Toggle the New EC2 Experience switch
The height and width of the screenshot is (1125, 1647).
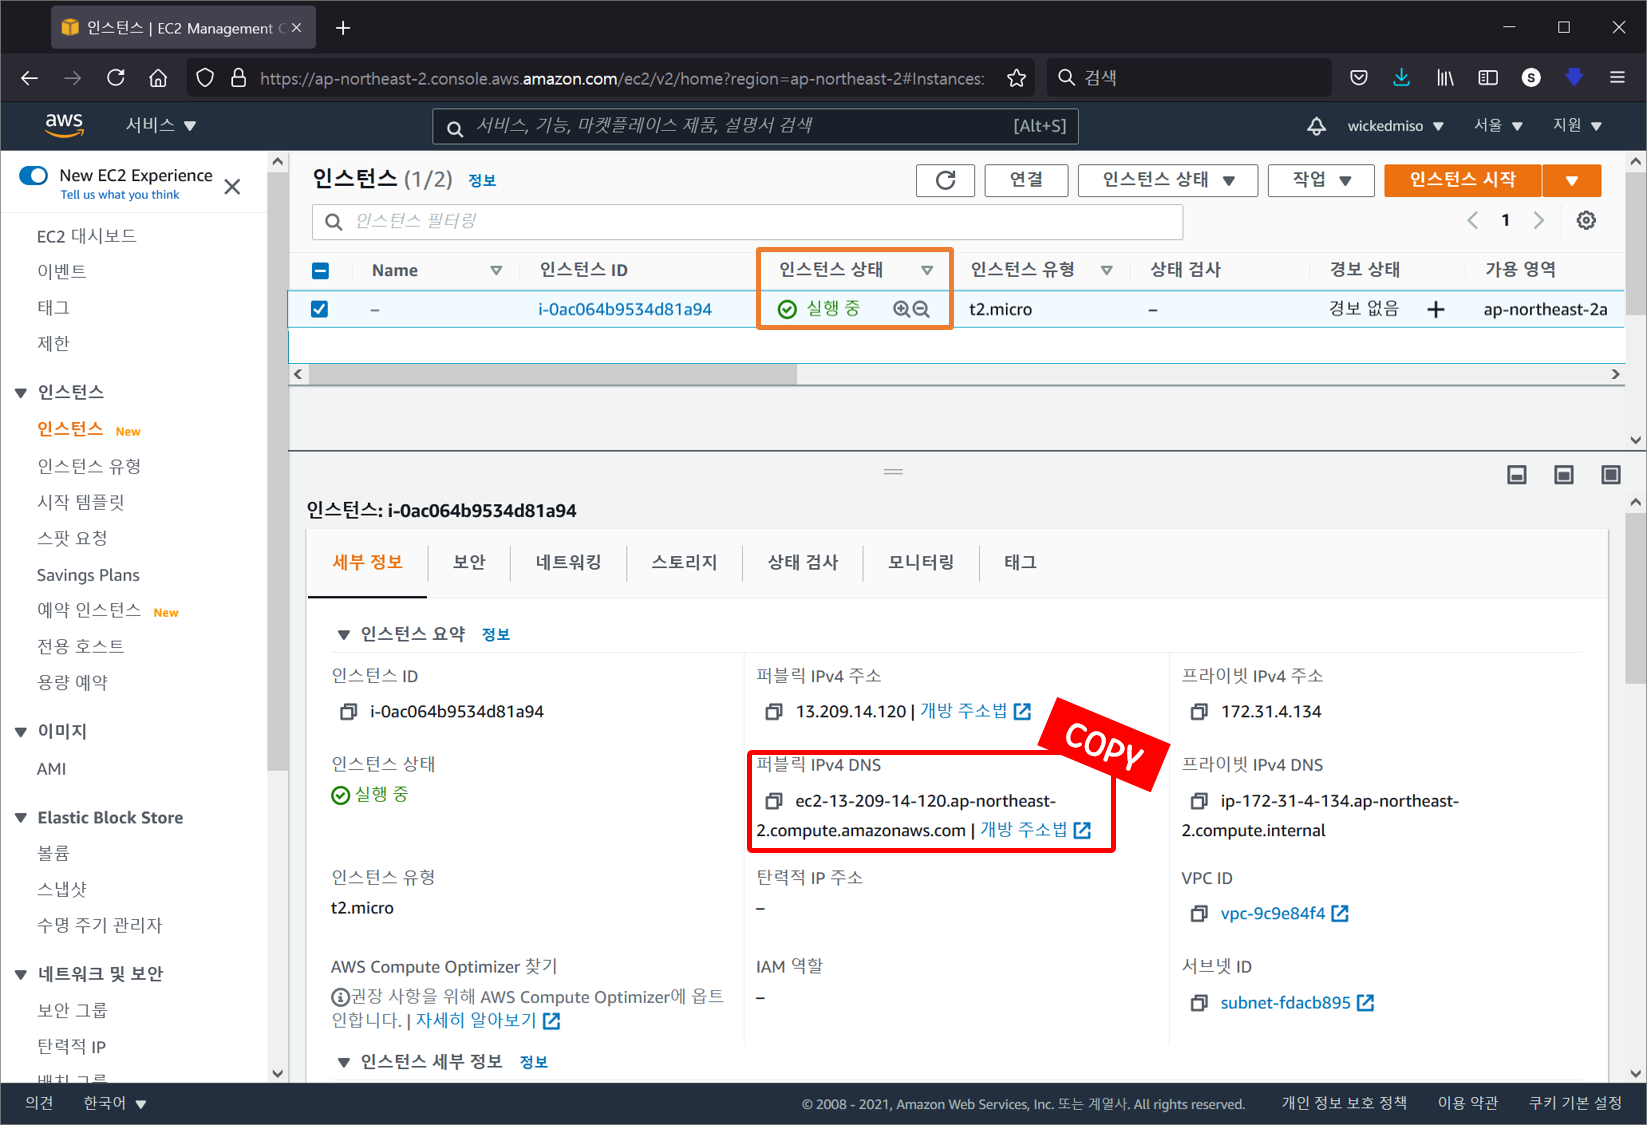[x=33, y=175]
